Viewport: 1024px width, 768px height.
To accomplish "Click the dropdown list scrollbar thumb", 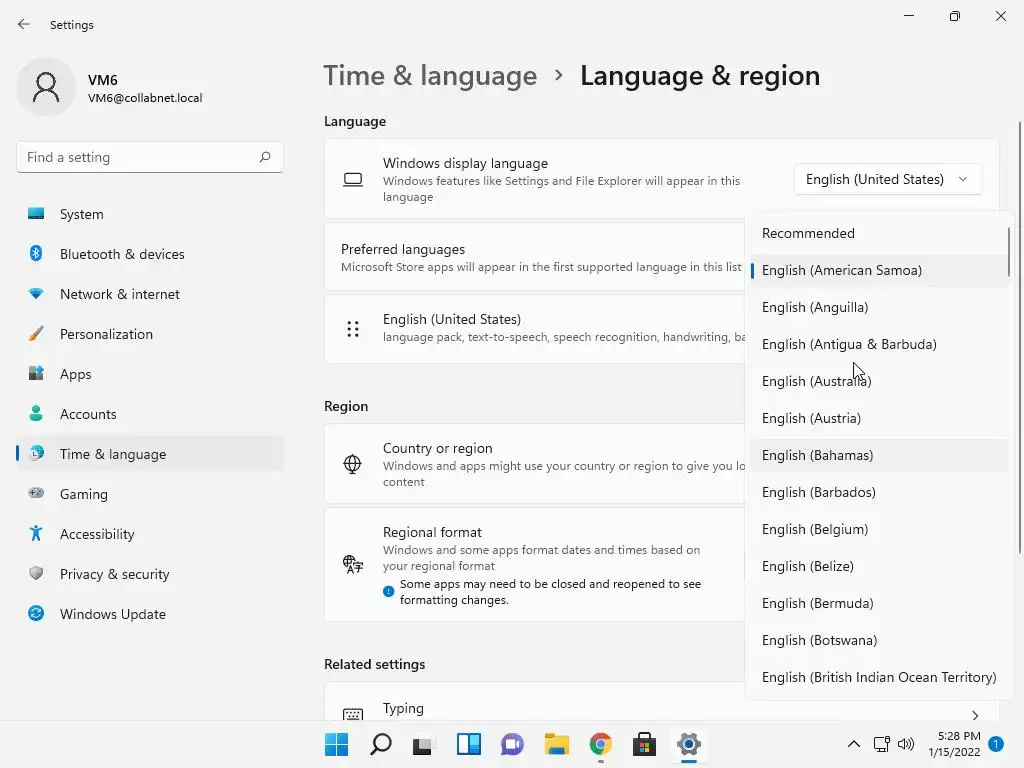I will 1008,251.
